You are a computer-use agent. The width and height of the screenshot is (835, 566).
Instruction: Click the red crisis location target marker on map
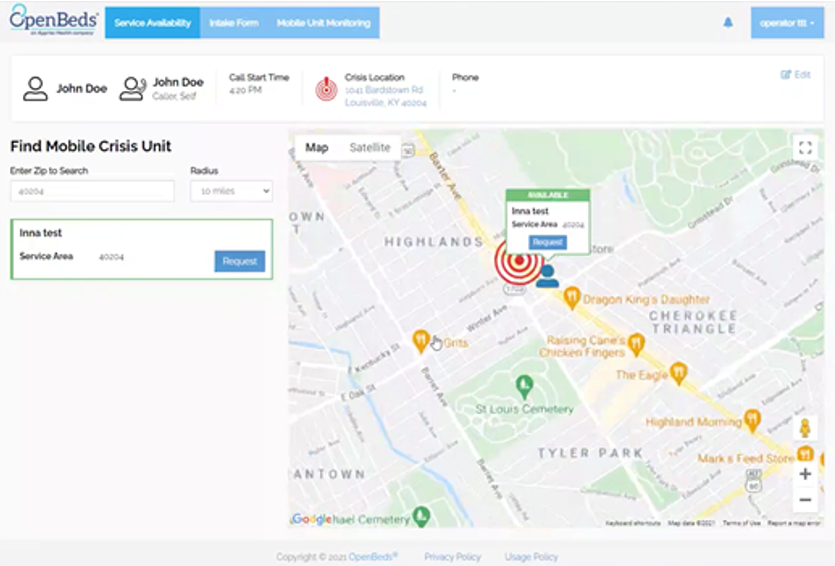point(516,262)
